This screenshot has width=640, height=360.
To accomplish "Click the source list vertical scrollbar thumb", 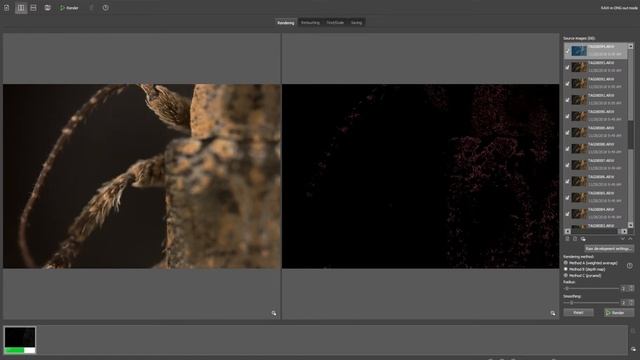I will (631, 135).
